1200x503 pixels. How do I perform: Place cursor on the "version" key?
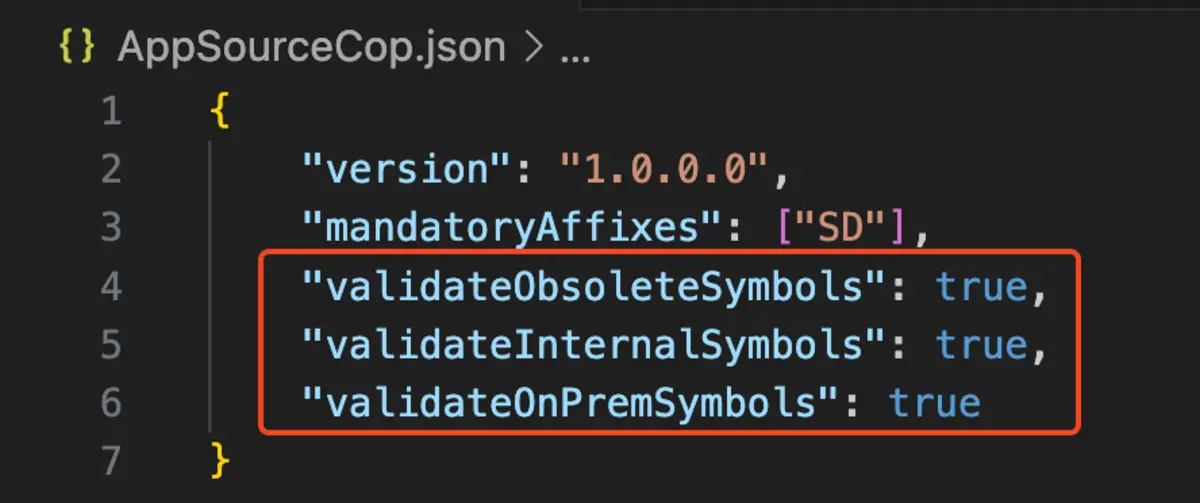(407, 169)
